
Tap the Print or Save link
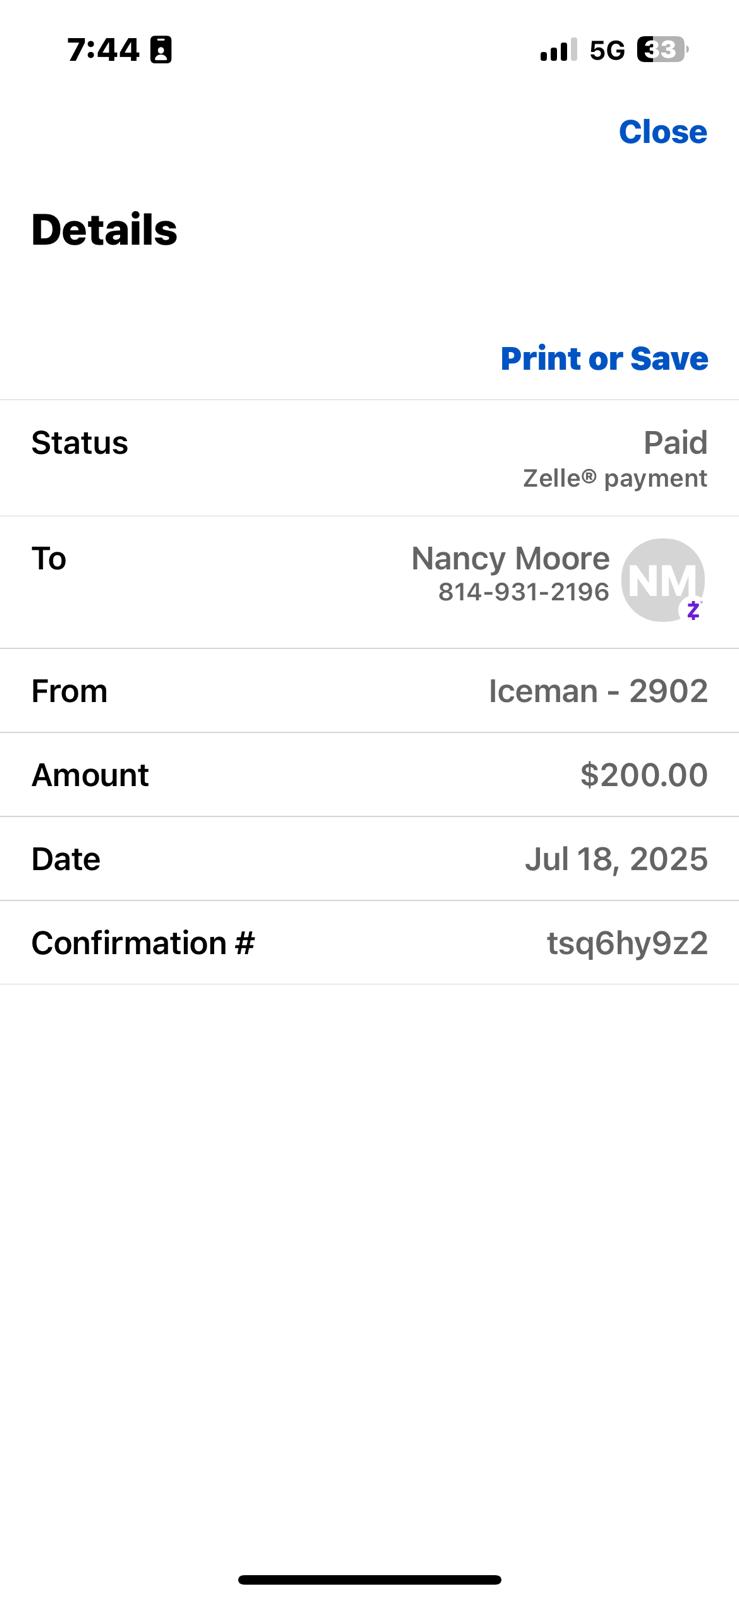(x=604, y=358)
